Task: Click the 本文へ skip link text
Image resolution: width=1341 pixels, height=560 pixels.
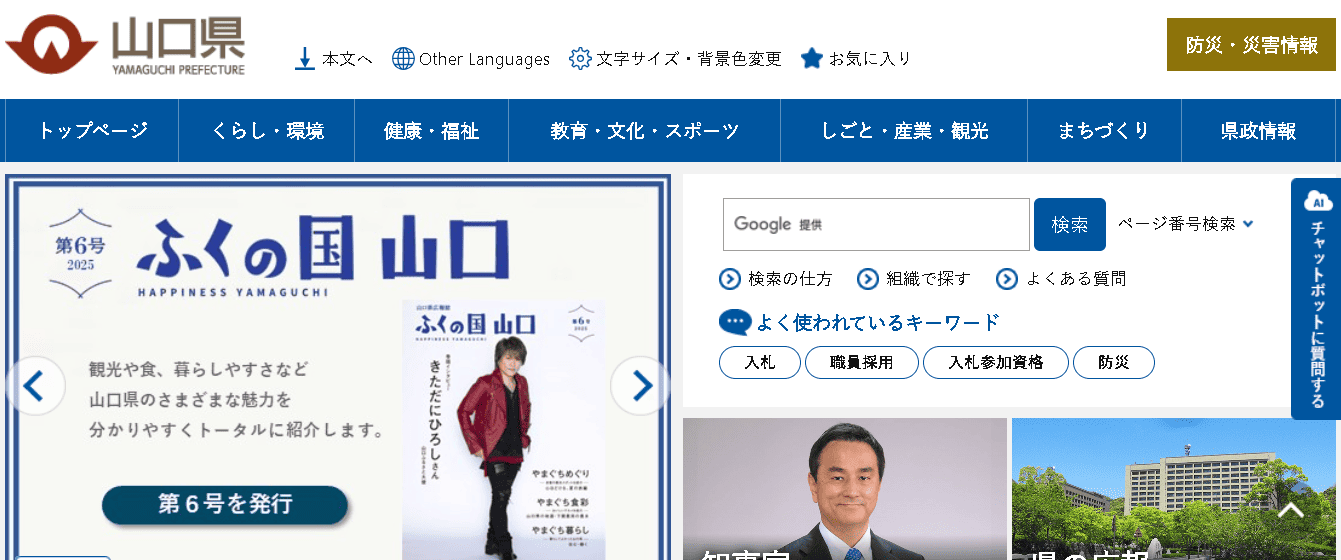Action: [347, 59]
